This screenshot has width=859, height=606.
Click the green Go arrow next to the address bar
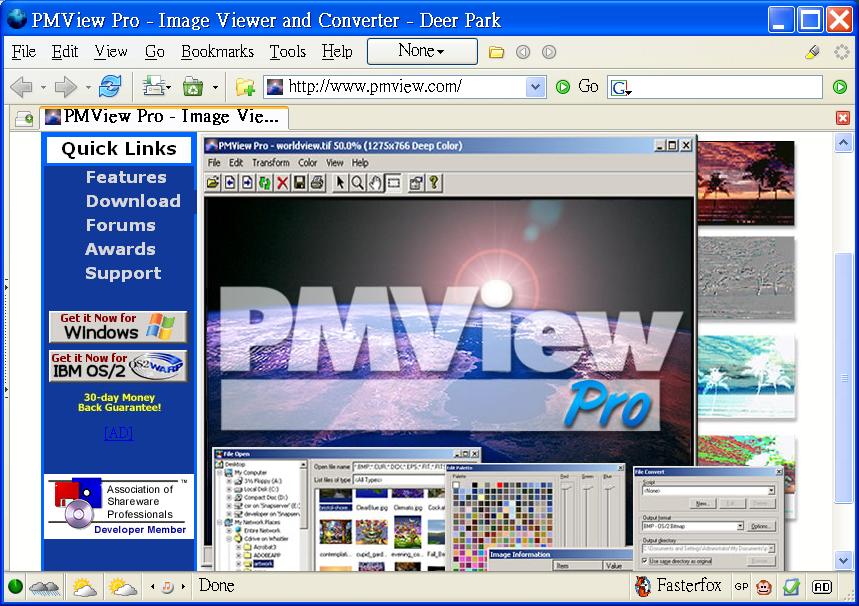pos(563,87)
